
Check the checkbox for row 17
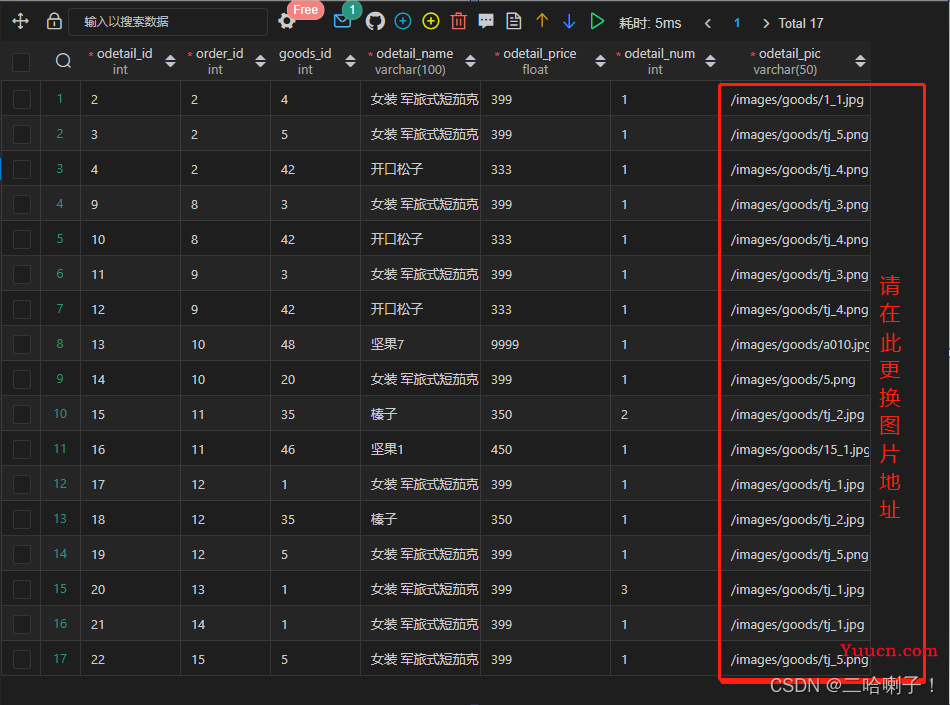pyautogui.click(x=22, y=660)
